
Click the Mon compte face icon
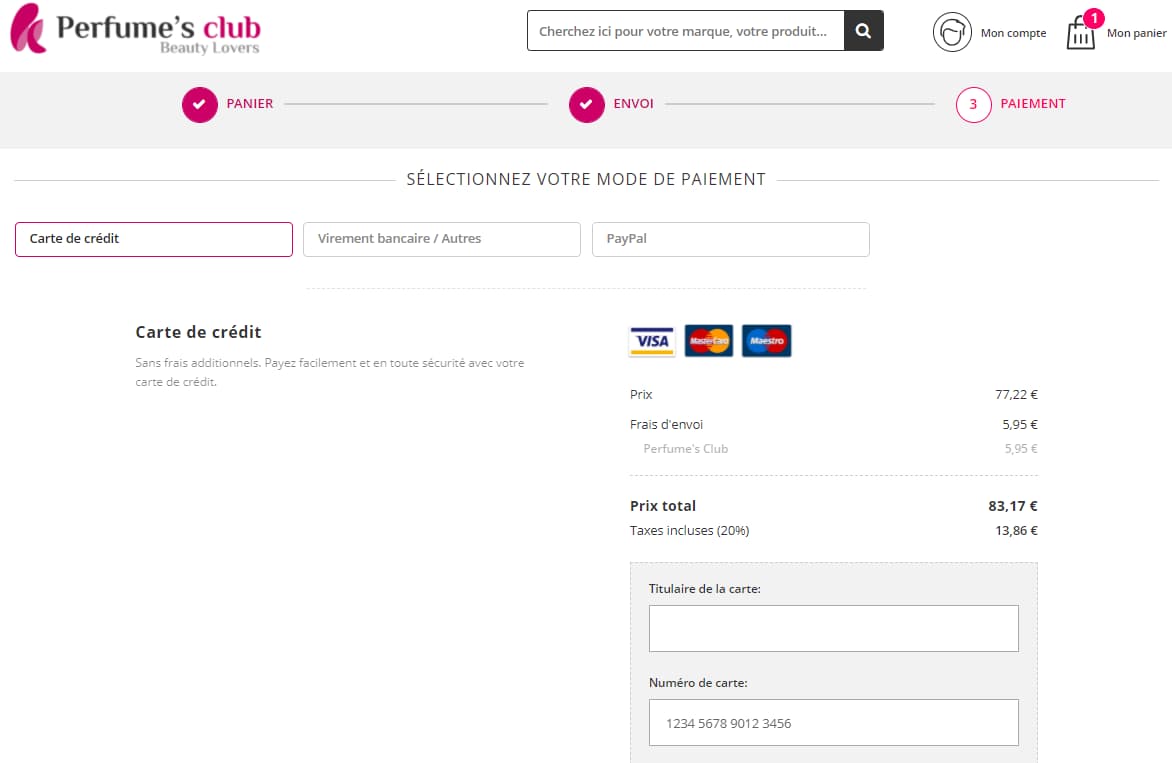tap(952, 31)
